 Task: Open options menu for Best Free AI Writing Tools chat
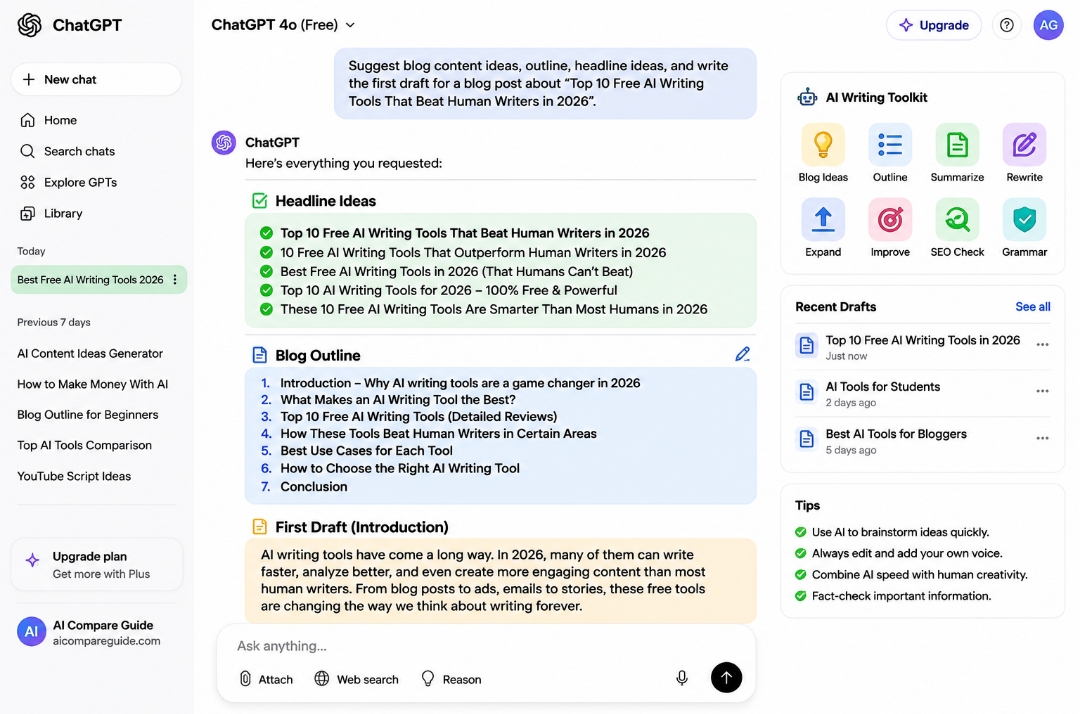[175, 280]
